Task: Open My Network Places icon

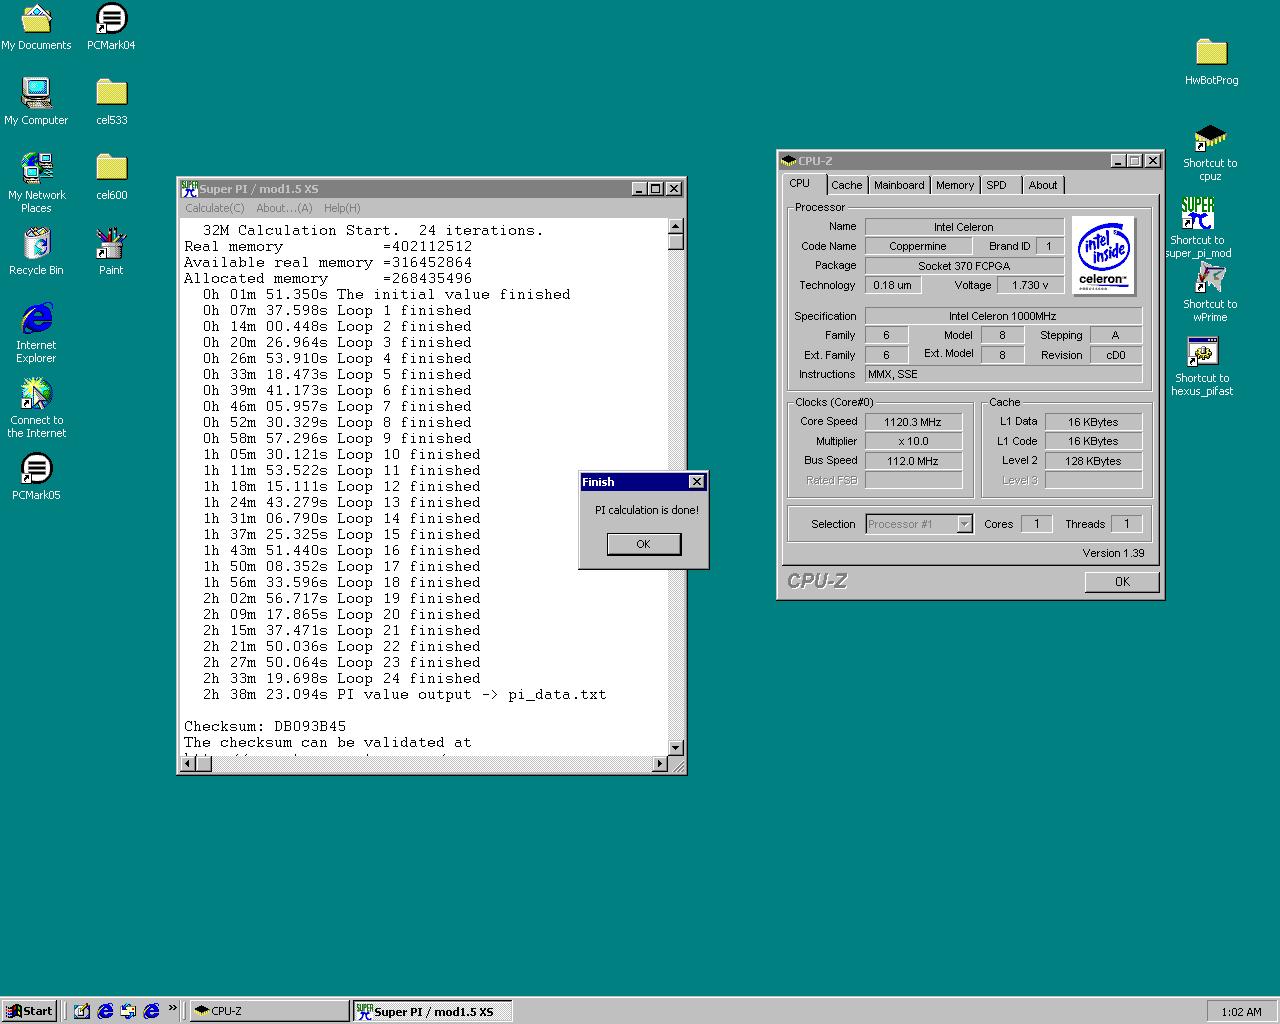Action: tap(36, 182)
